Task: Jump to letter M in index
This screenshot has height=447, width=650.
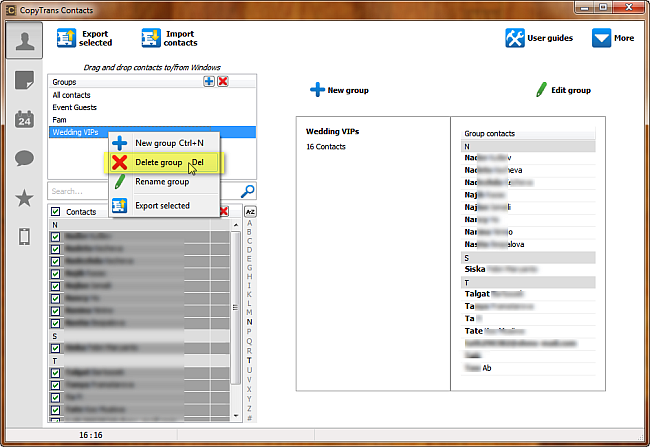Action: (250, 312)
